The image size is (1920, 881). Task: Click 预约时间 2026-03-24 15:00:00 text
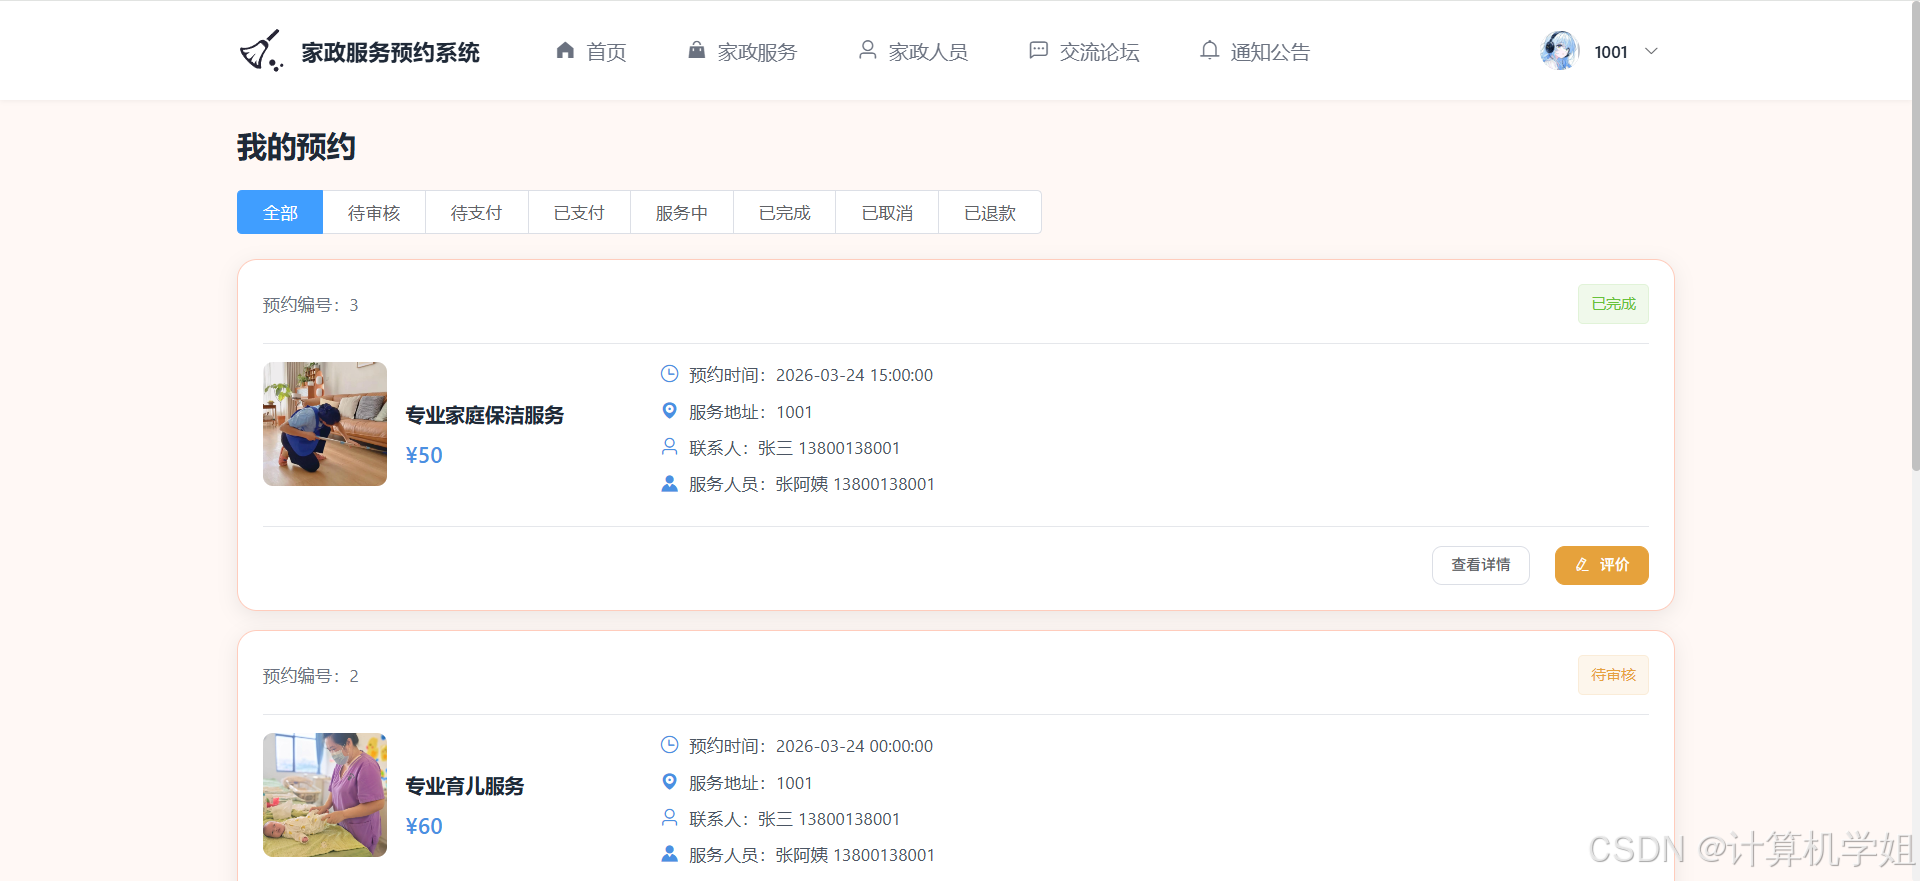(x=811, y=375)
